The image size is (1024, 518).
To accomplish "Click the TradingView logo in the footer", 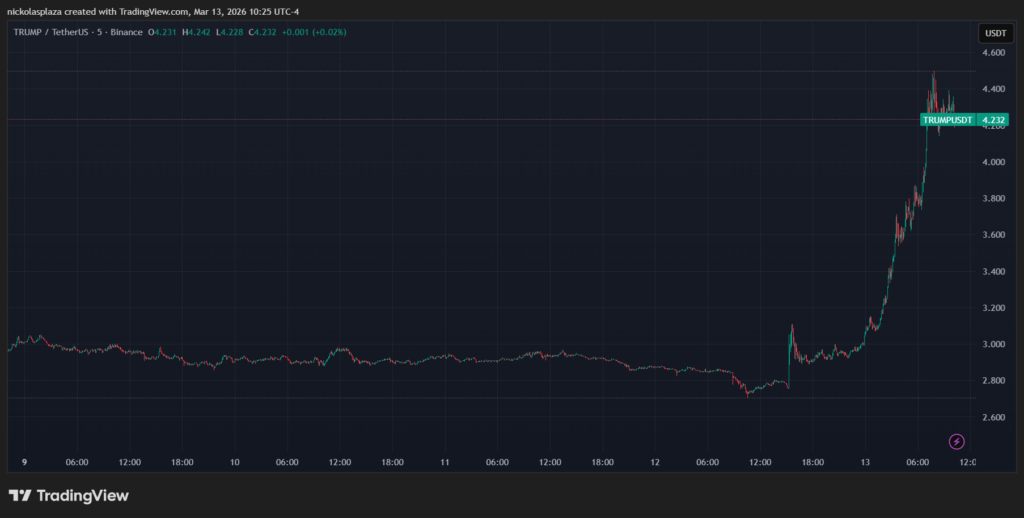I will (x=68, y=495).
